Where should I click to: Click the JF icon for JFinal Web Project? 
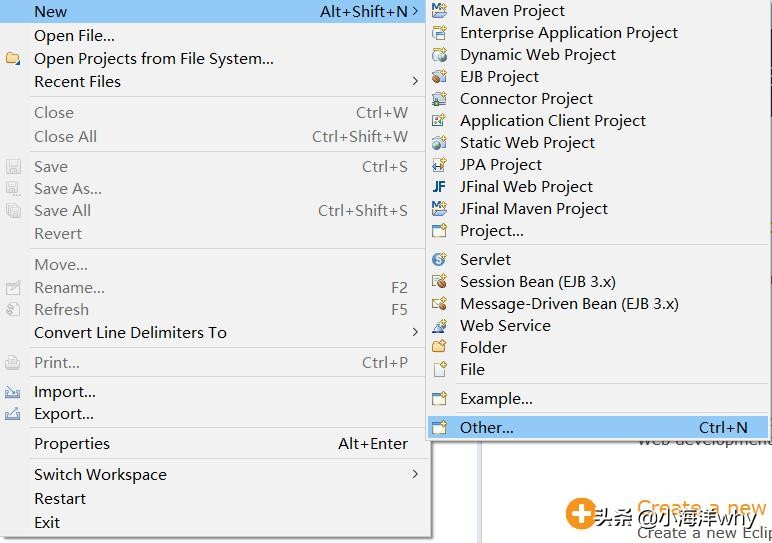439,187
